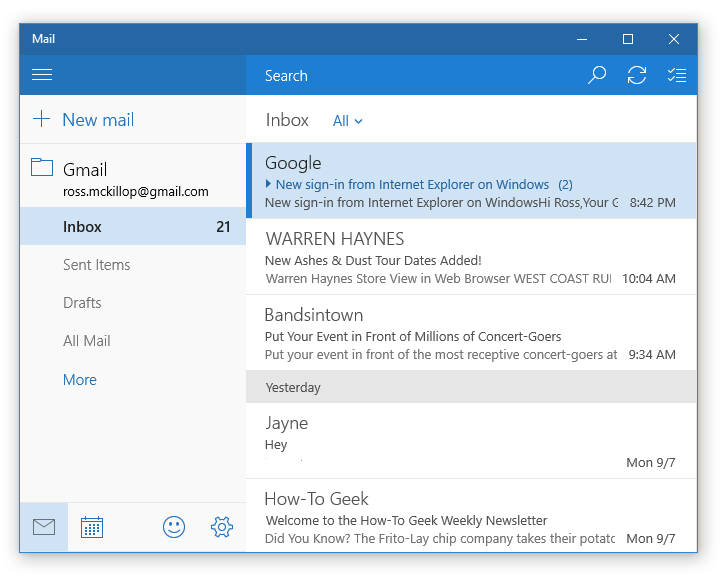Open the All Mail folder
Viewport: 728px width, 584px height.
click(x=133, y=341)
